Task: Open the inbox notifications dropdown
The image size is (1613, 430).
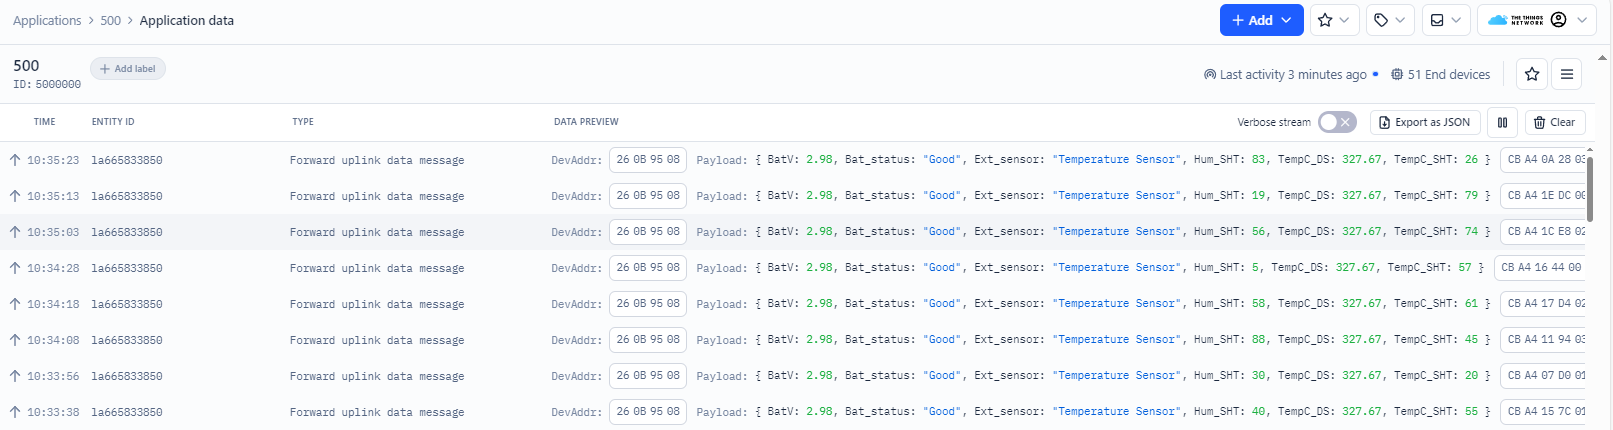Action: (1446, 20)
